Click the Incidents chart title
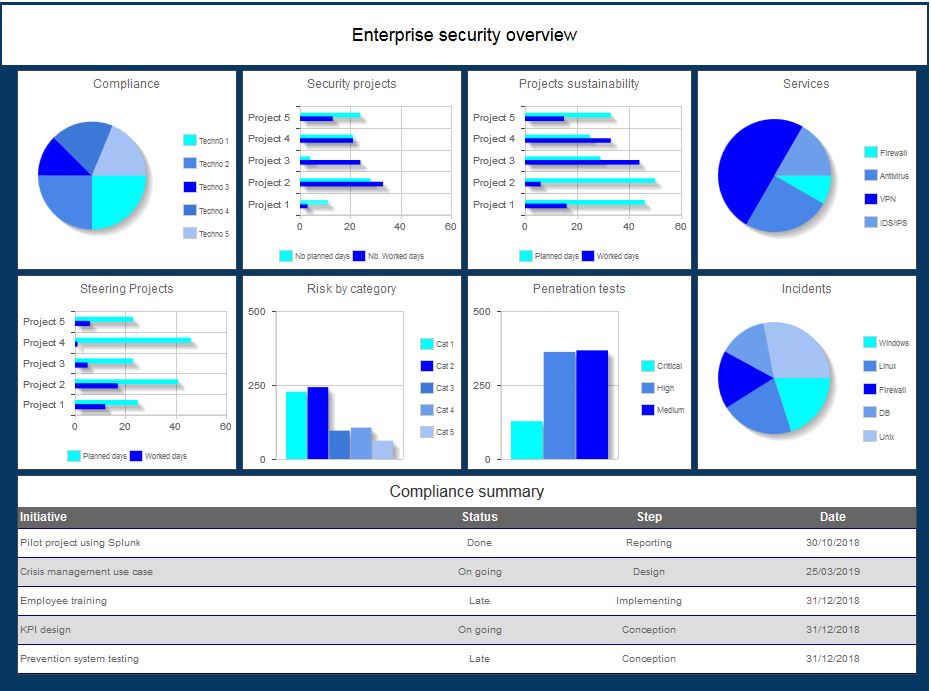 click(x=806, y=289)
